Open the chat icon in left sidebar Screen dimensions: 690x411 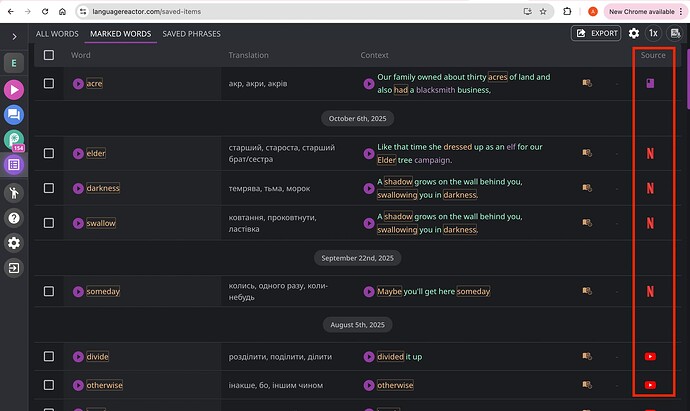pyautogui.click(x=15, y=115)
